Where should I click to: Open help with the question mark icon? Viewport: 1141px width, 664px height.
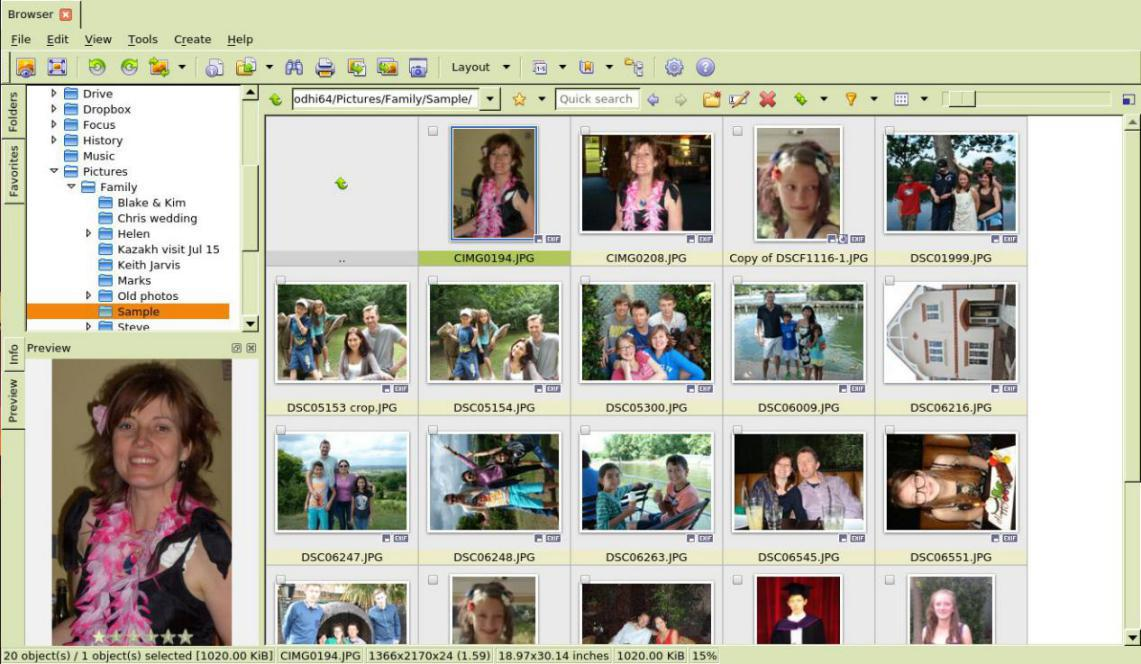(705, 68)
